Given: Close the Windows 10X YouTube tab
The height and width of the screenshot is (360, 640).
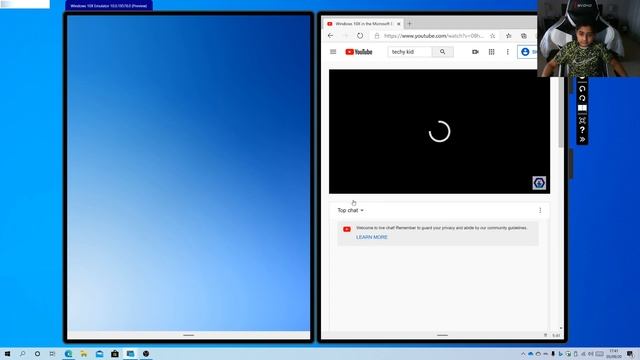Looking at the screenshot, I should [399, 24].
